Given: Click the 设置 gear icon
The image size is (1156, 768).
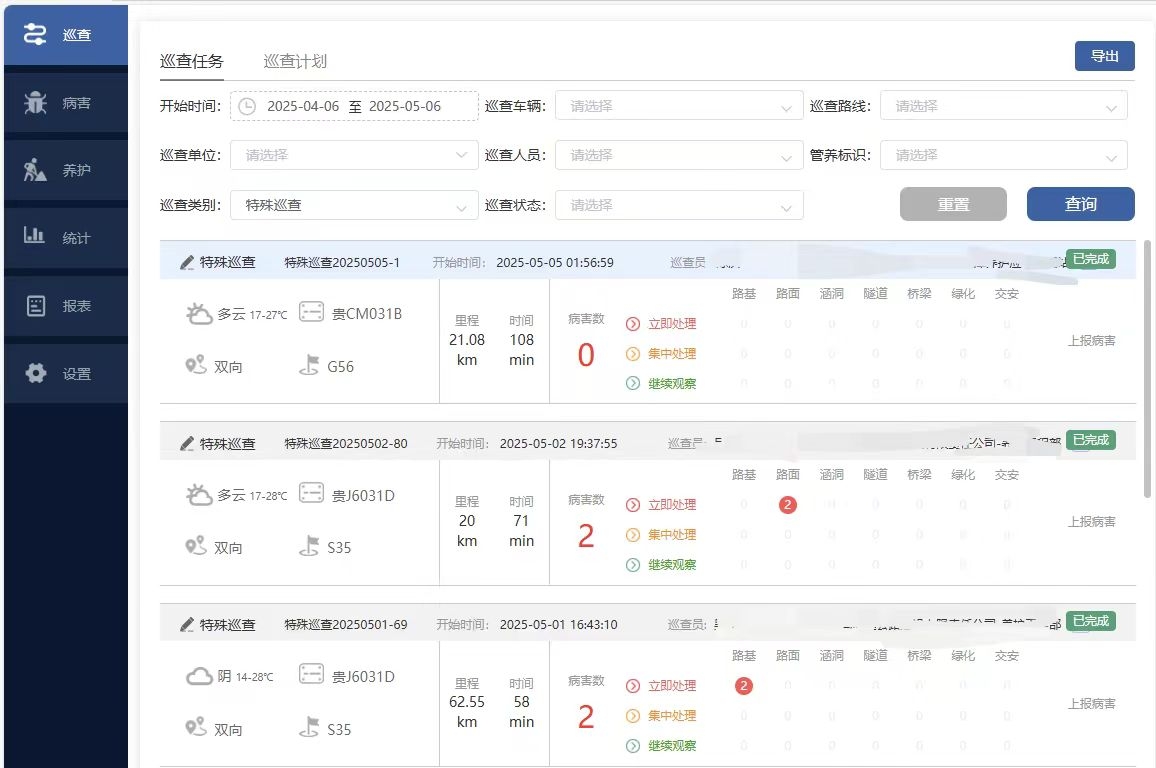Looking at the screenshot, I should [x=35, y=374].
